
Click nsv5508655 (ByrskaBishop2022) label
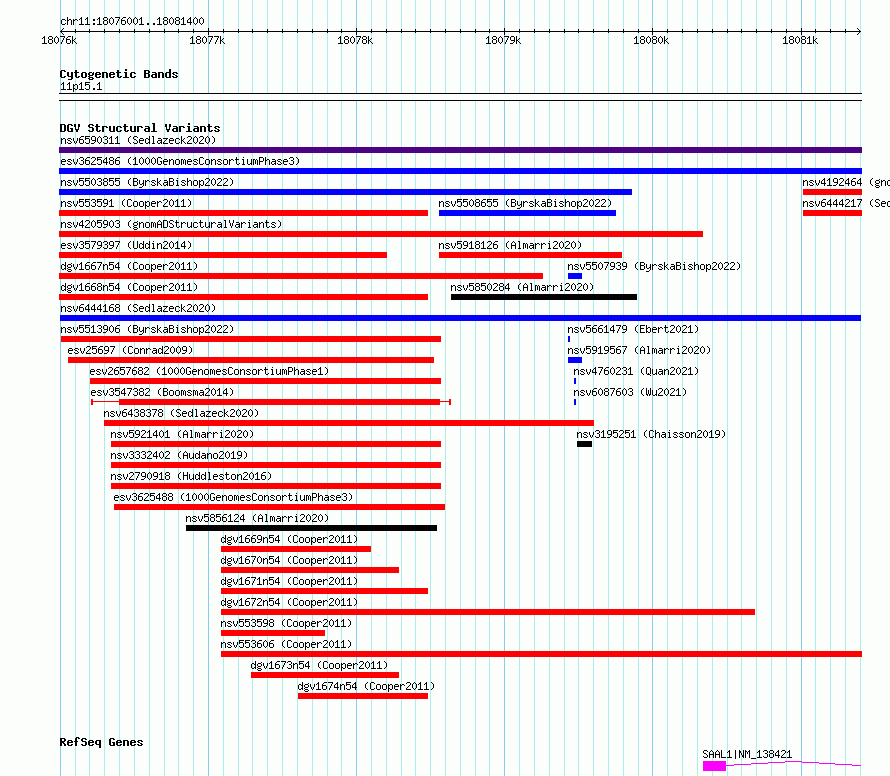click(525, 203)
